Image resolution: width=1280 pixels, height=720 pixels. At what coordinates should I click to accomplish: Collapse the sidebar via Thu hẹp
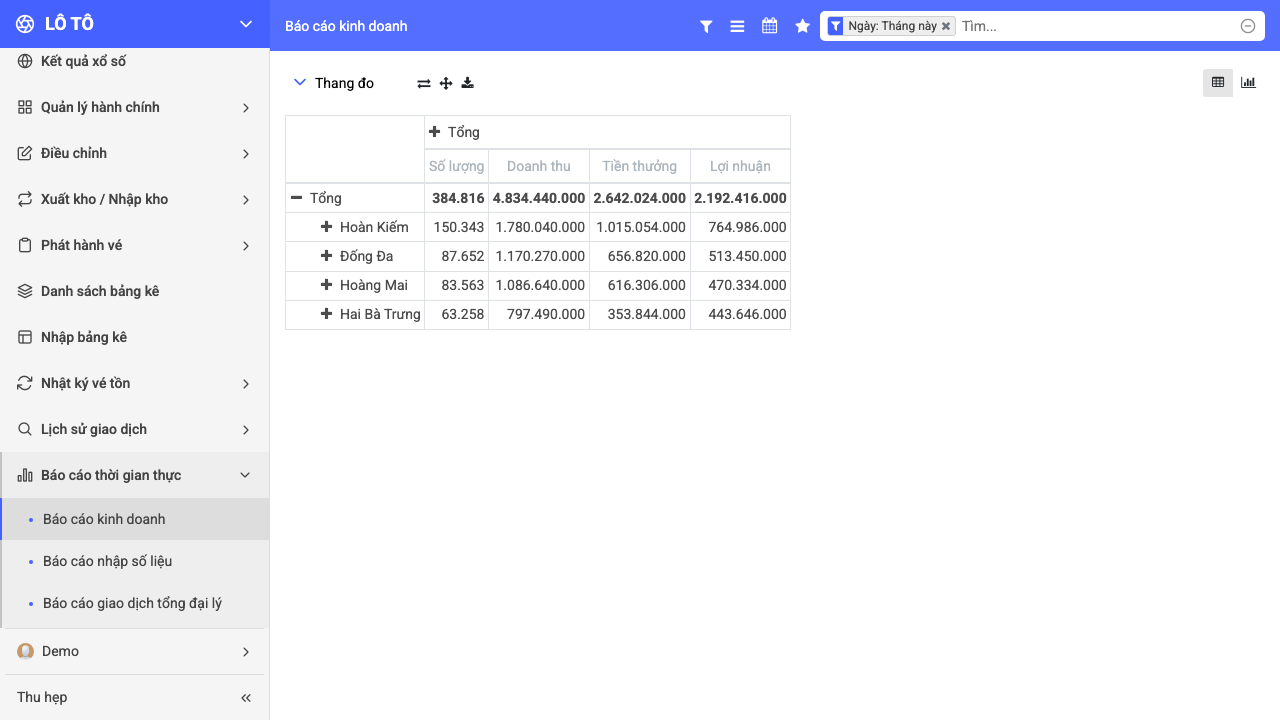[134, 697]
